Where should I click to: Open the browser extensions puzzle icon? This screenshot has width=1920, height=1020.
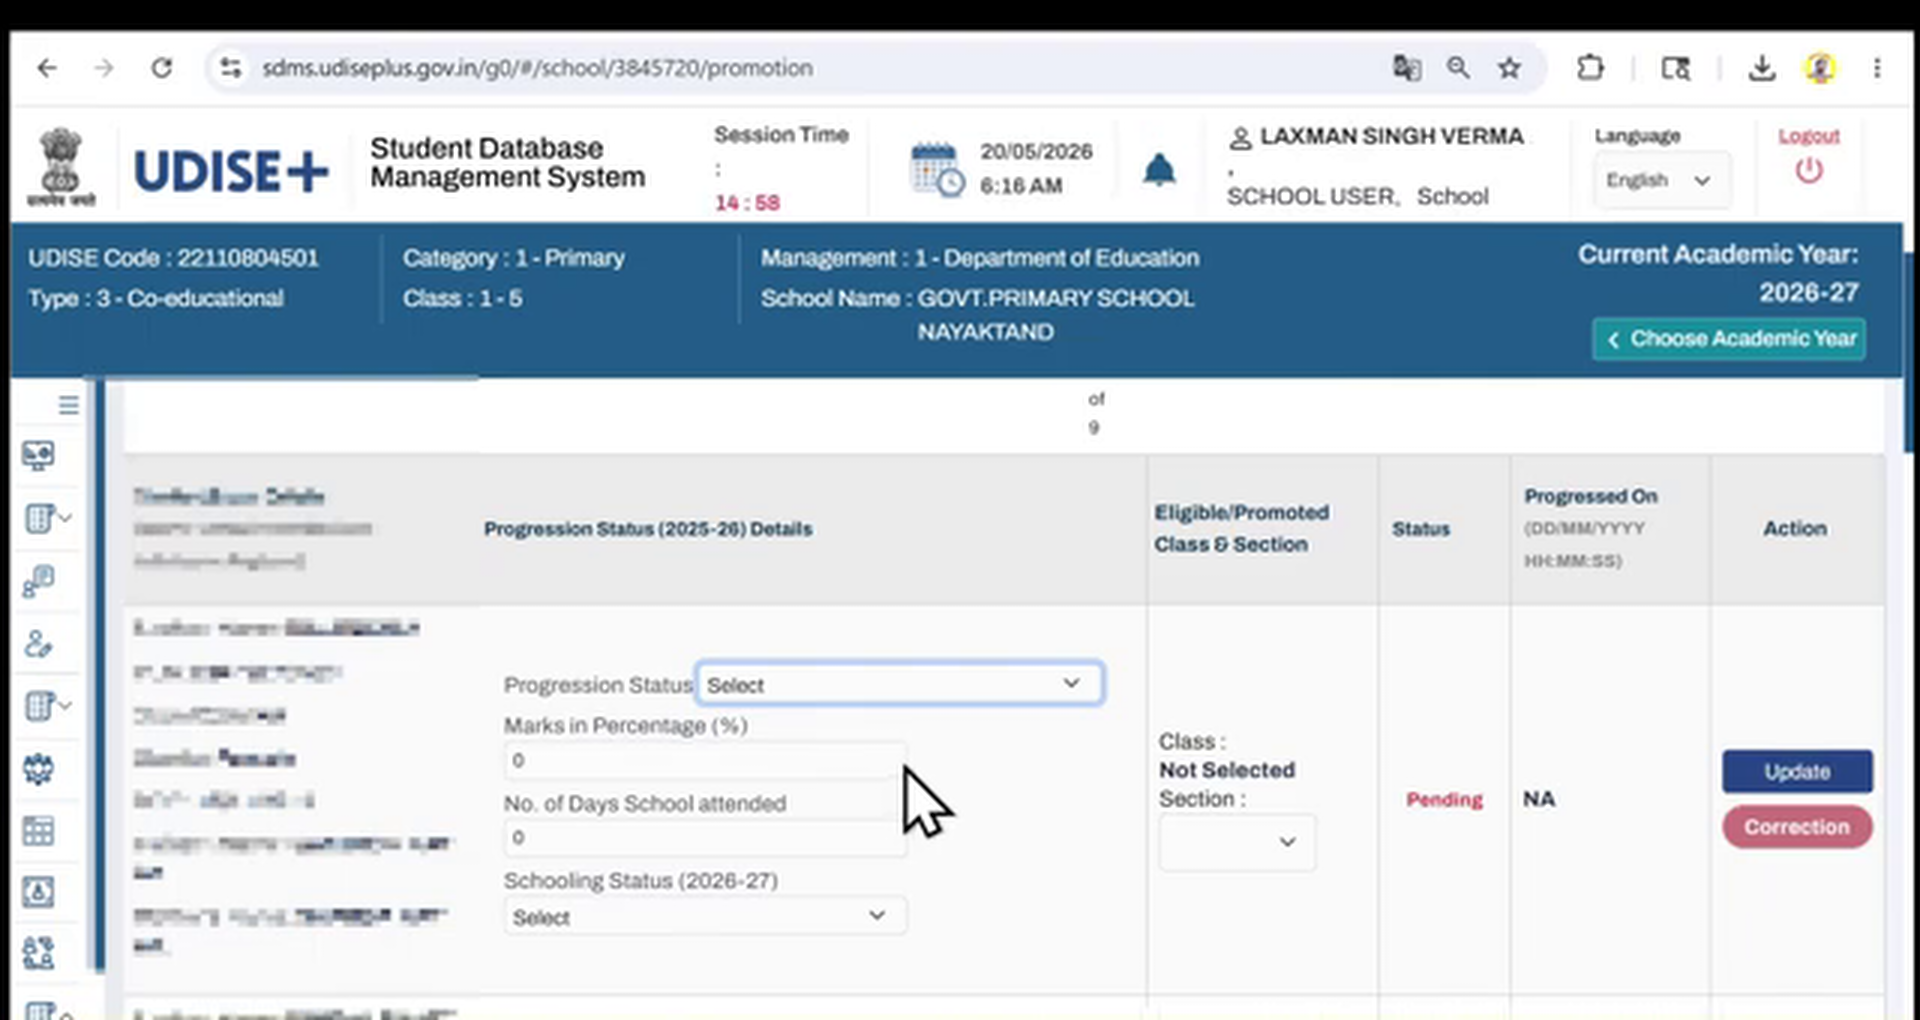pyautogui.click(x=1590, y=68)
